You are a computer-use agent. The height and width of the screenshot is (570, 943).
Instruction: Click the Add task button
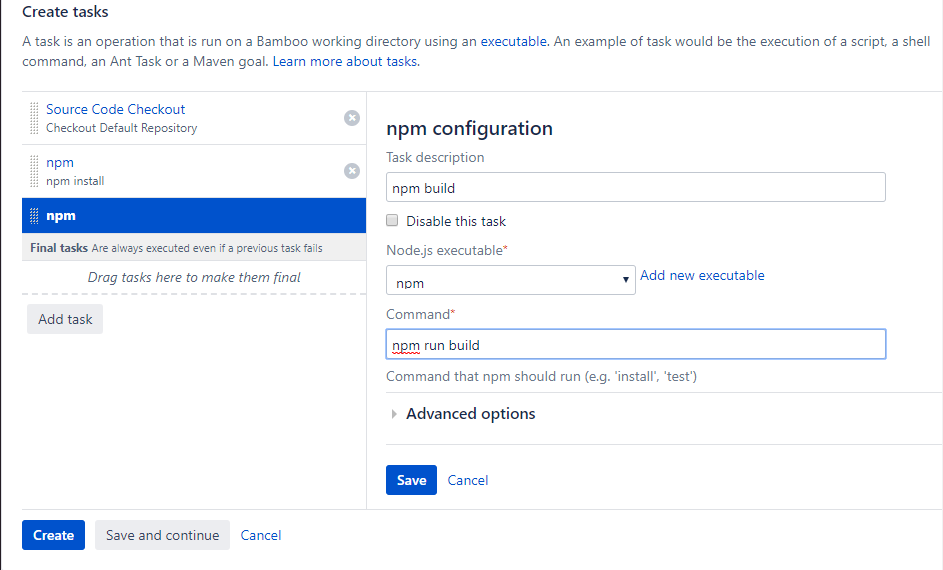click(65, 319)
